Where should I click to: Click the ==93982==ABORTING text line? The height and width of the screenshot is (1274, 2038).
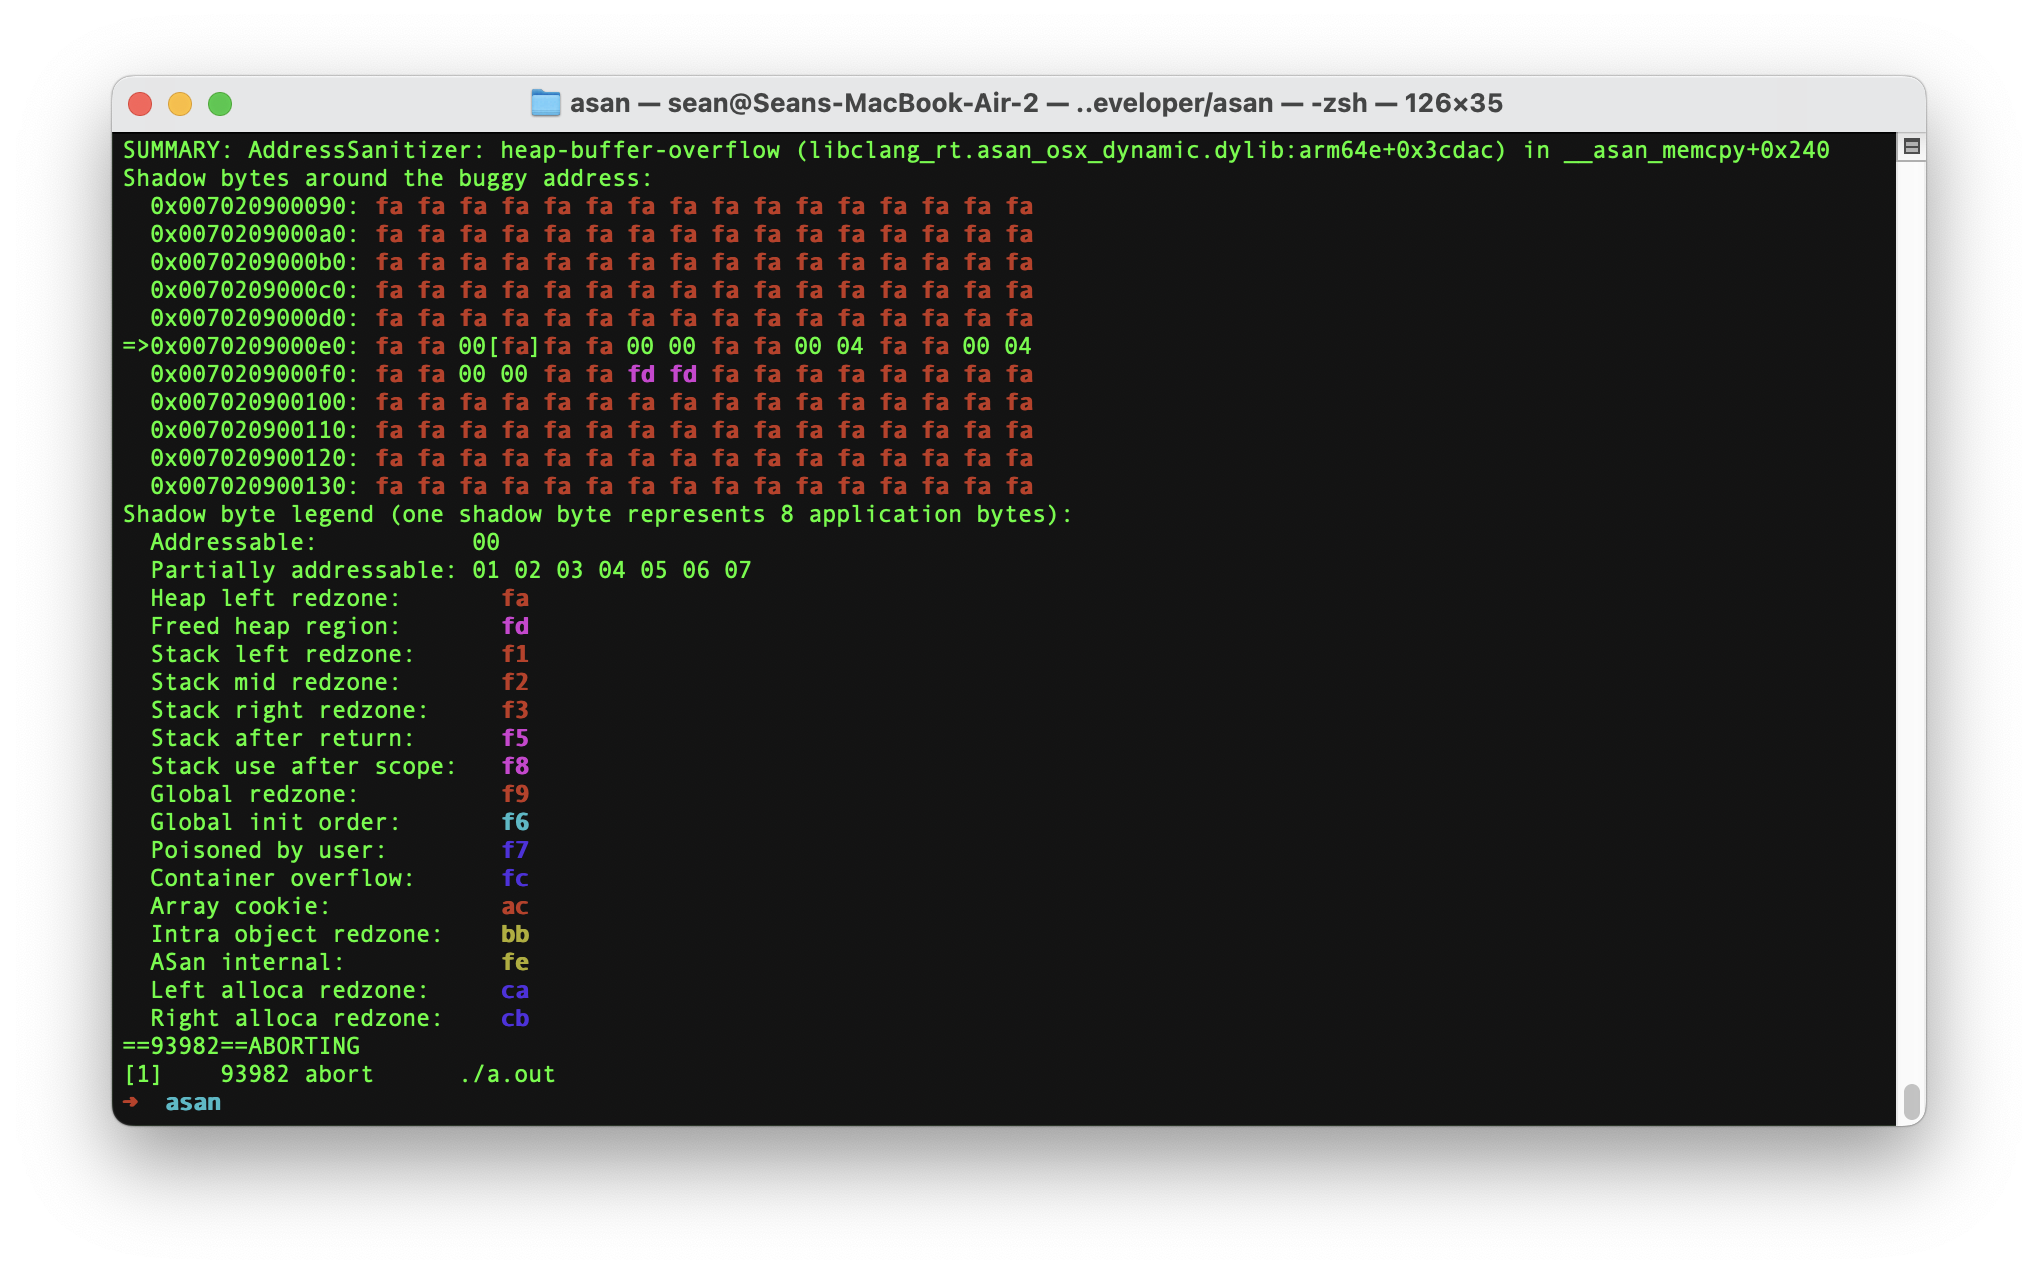tap(241, 1046)
